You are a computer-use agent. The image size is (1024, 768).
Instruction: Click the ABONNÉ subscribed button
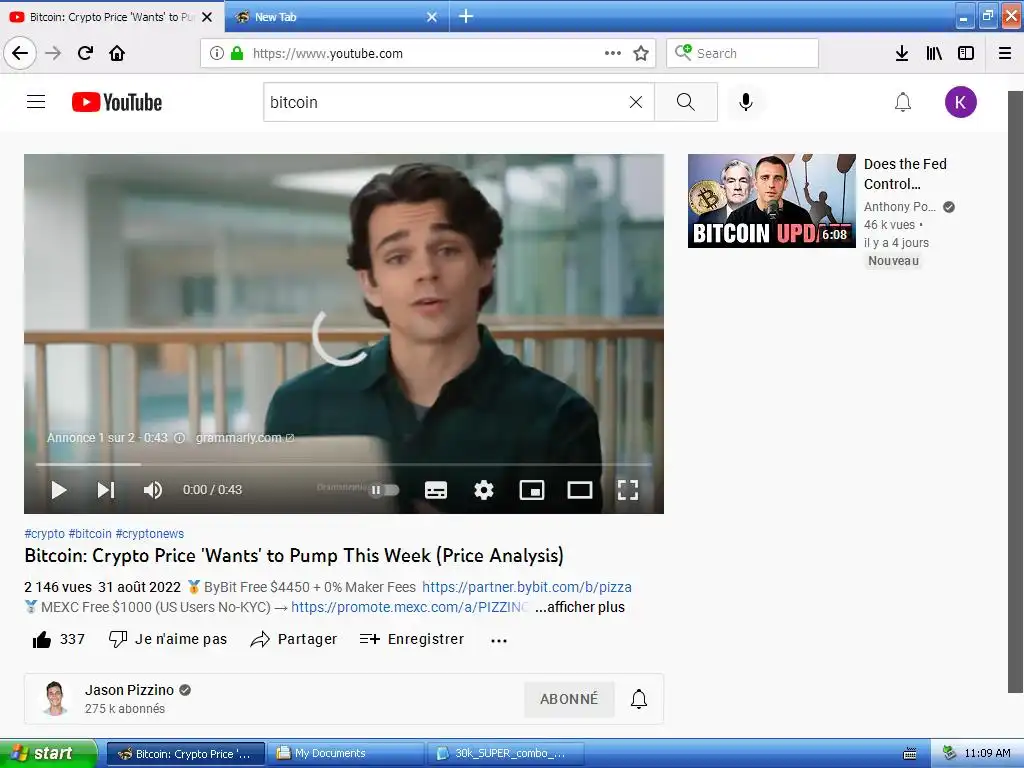pyautogui.click(x=569, y=699)
